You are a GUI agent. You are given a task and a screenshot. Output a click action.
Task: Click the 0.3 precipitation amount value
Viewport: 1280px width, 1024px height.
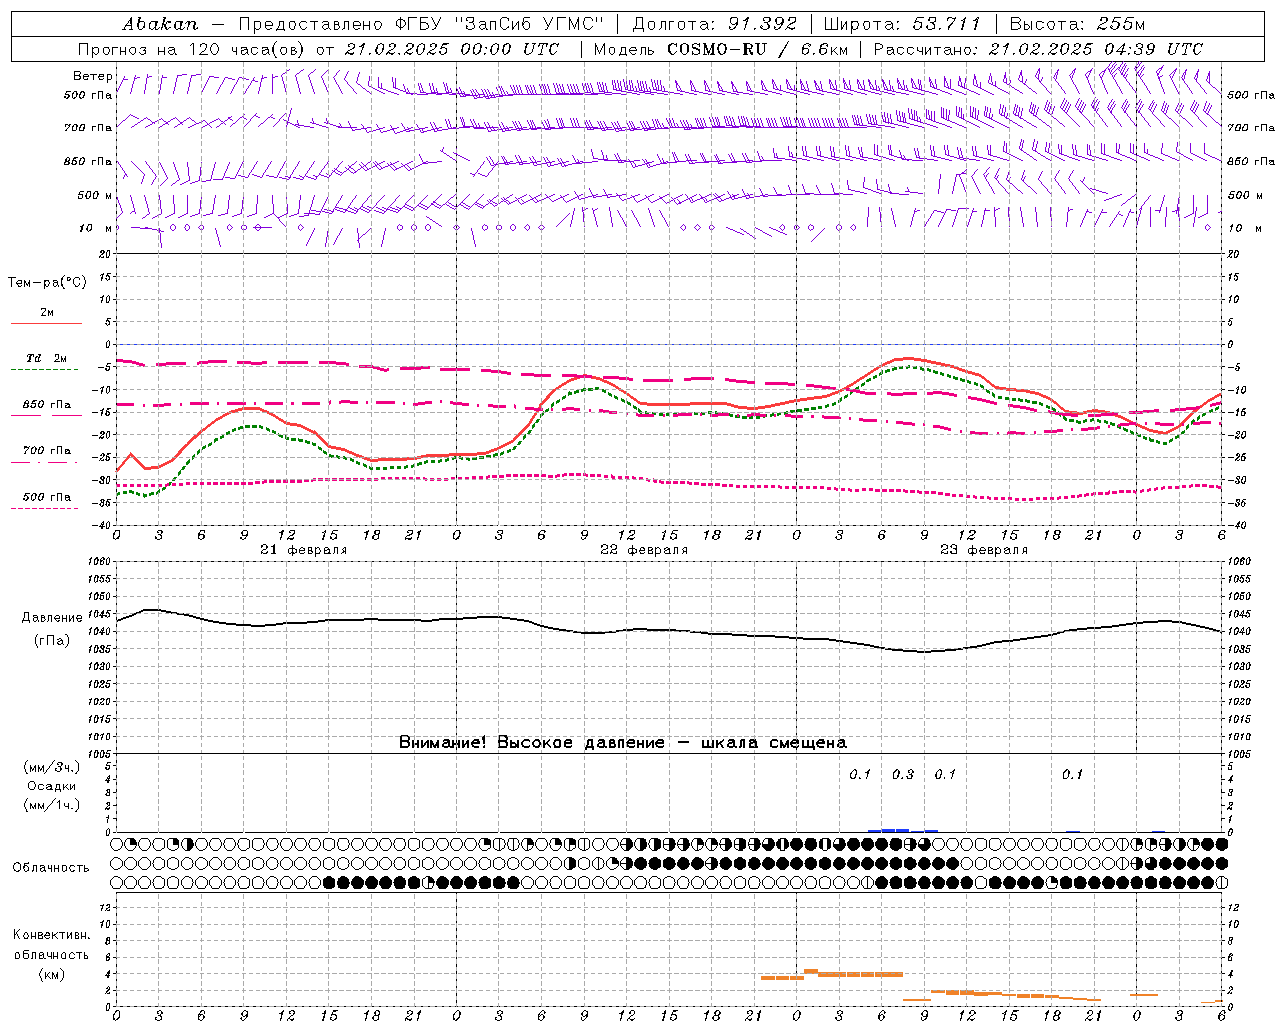click(903, 774)
